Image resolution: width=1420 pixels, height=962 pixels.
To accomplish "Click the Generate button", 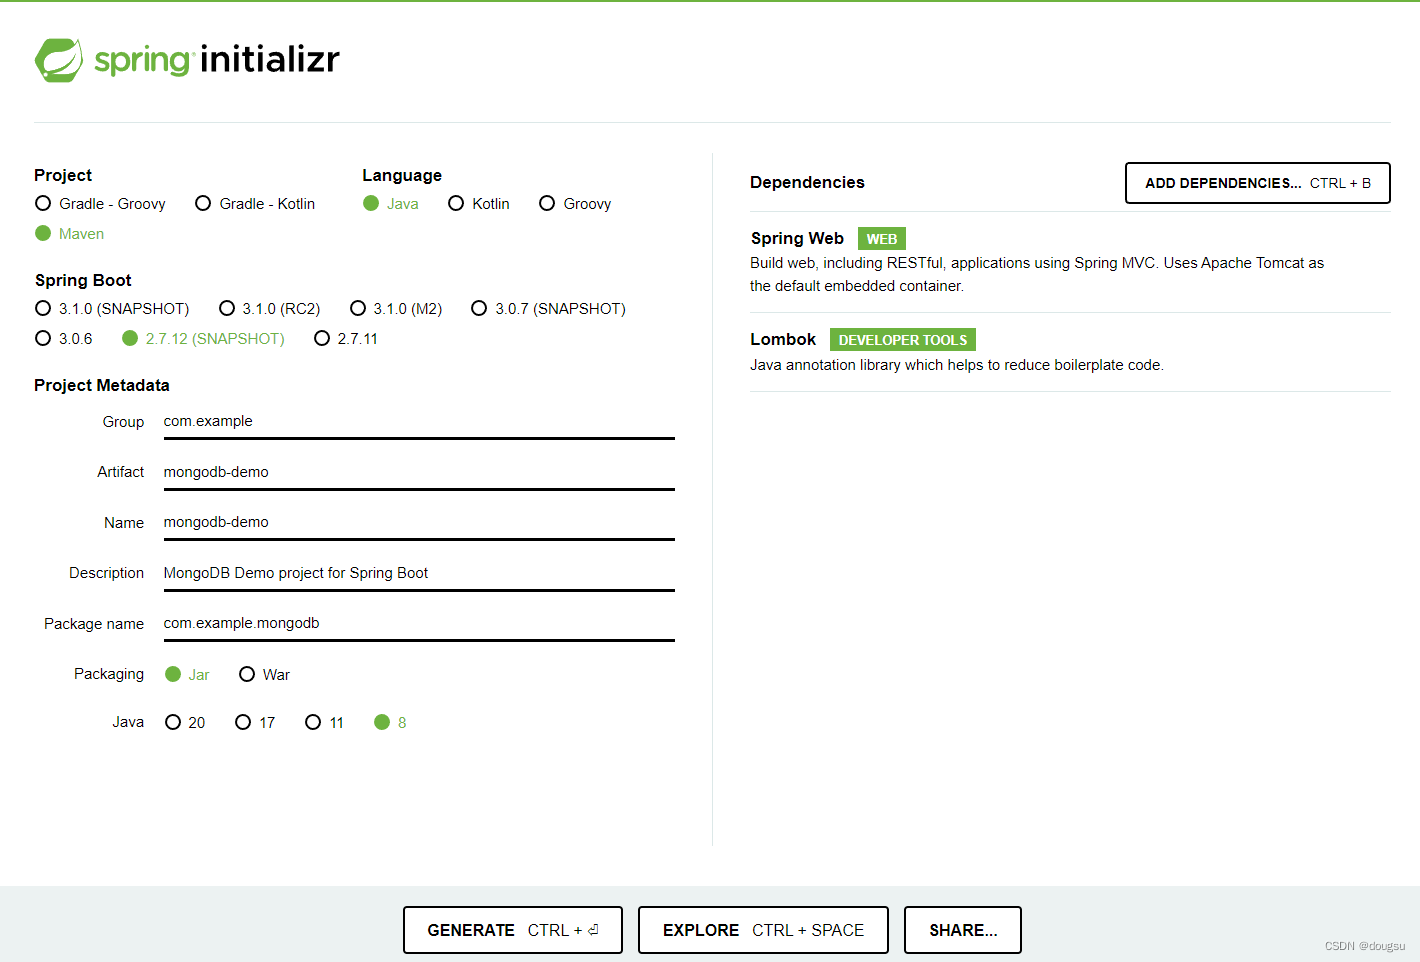I will pyautogui.click(x=513, y=930).
